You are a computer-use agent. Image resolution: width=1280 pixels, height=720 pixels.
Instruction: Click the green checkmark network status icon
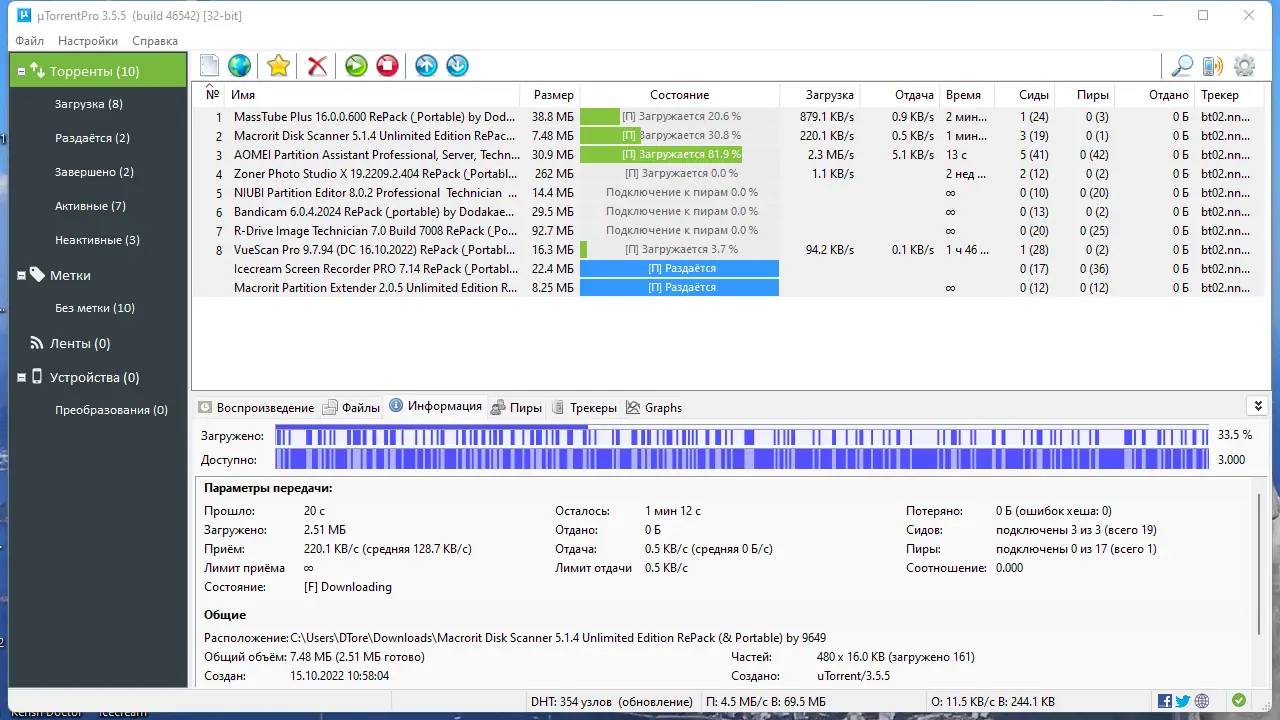(1239, 701)
